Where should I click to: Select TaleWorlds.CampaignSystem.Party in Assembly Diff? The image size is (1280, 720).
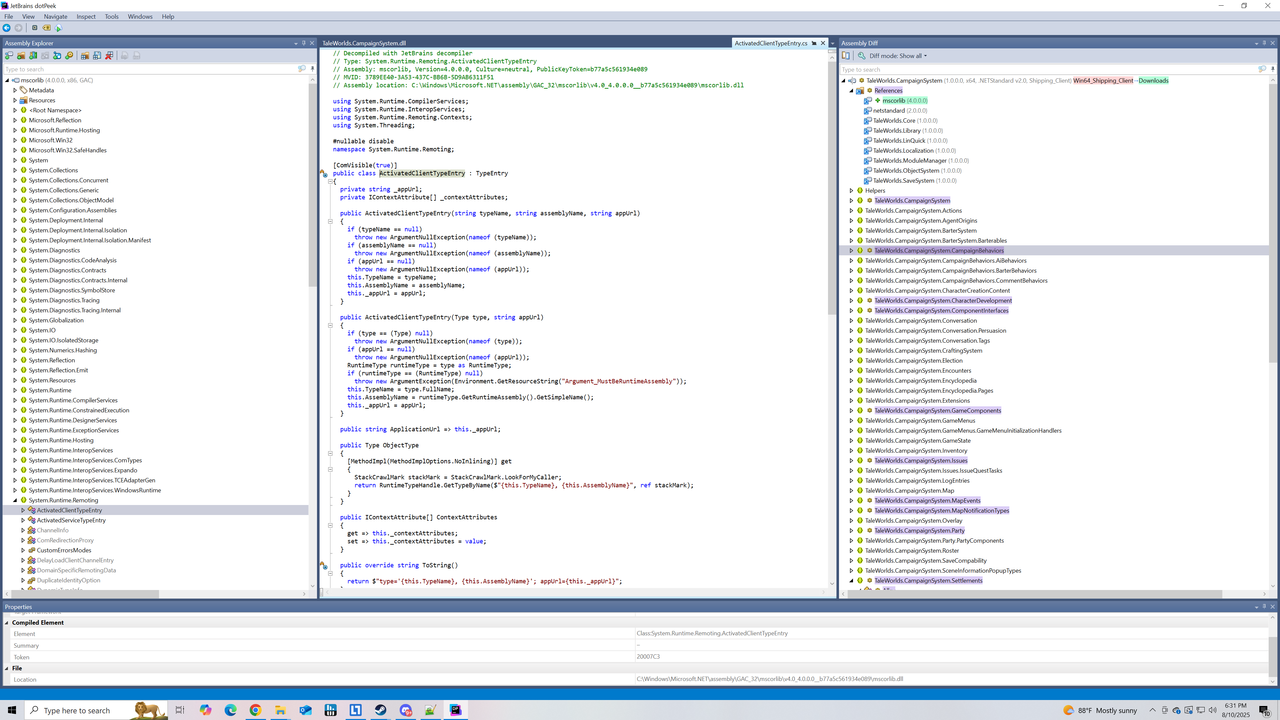919,531
